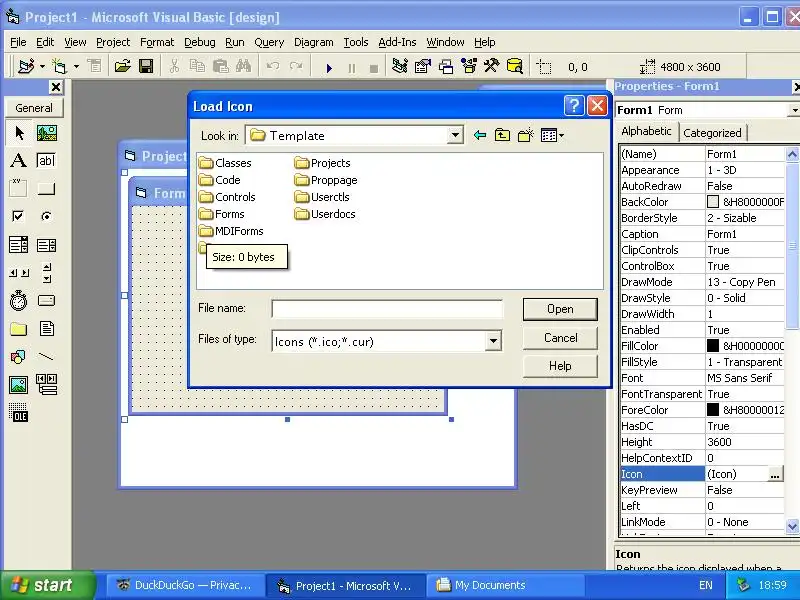Open the File menu
The width and height of the screenshot is (800, 600).
18,42
